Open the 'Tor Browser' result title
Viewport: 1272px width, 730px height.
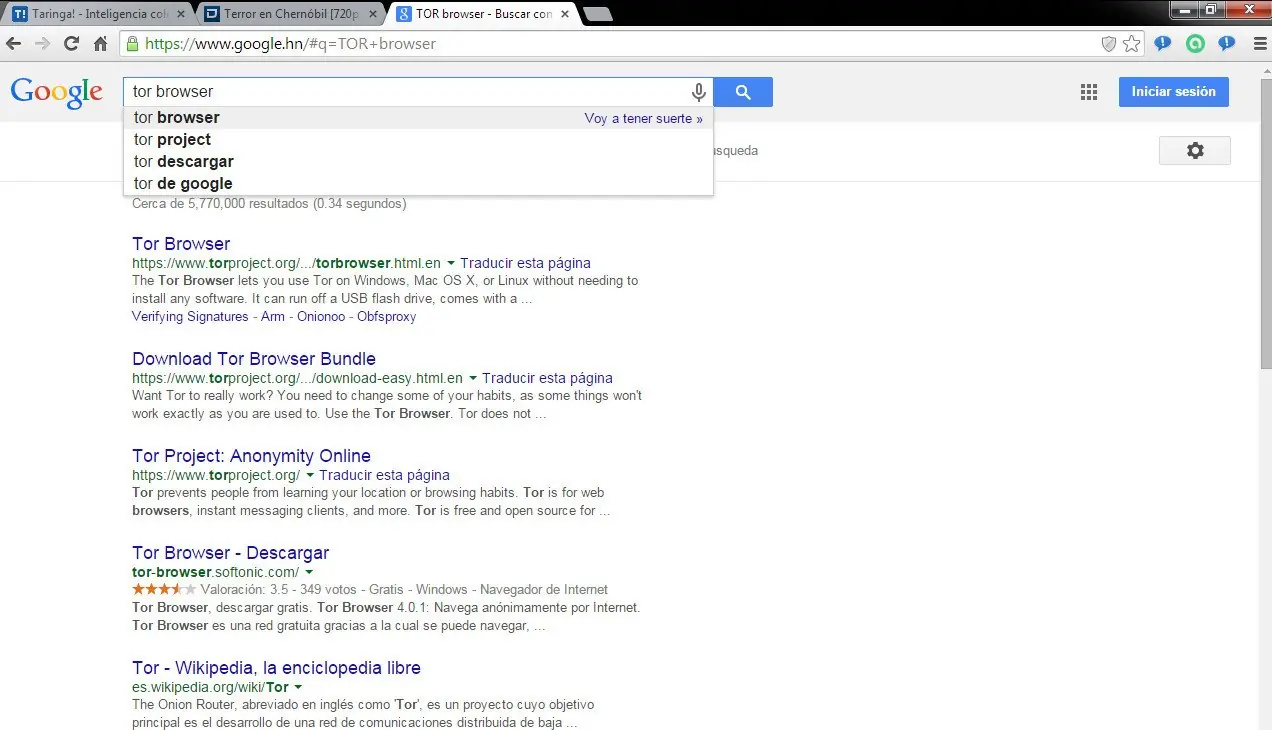pos(181,244)
